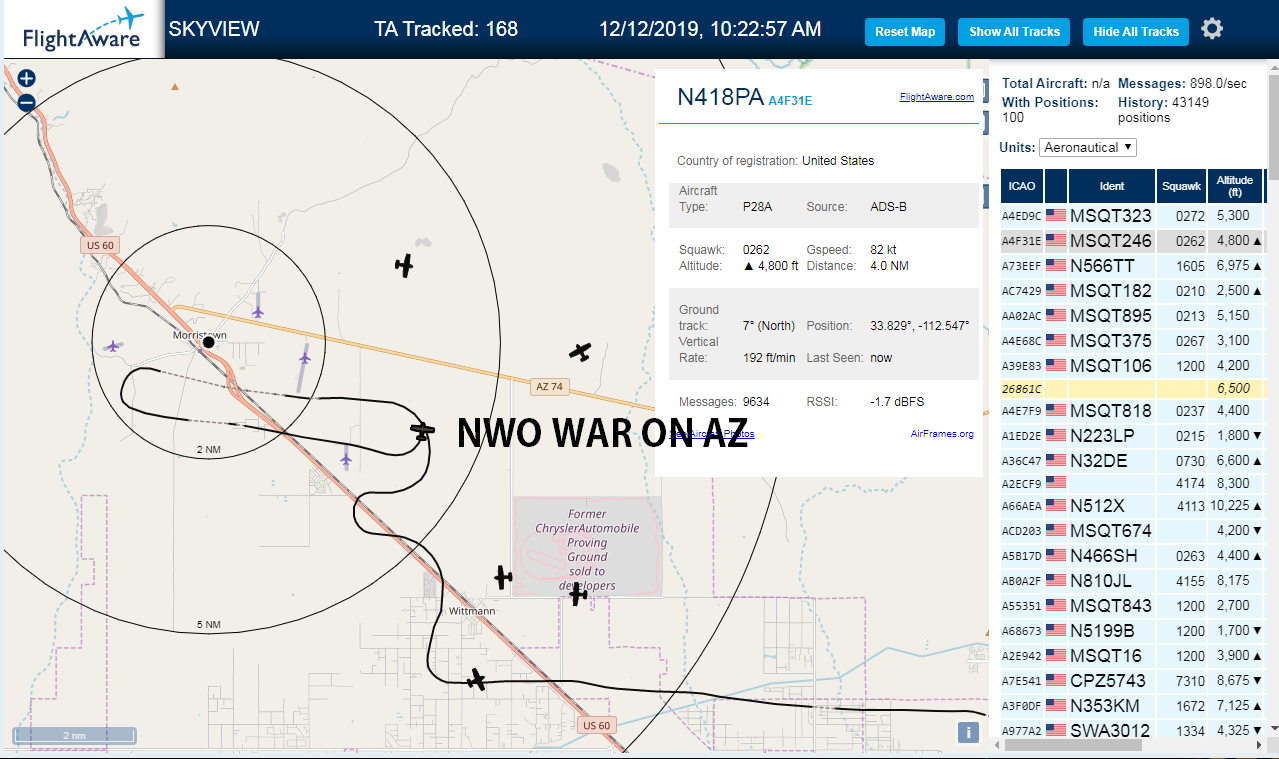Sort the table by the Ident column header
Screen dimensions: 1279x759
(1112, 186)
